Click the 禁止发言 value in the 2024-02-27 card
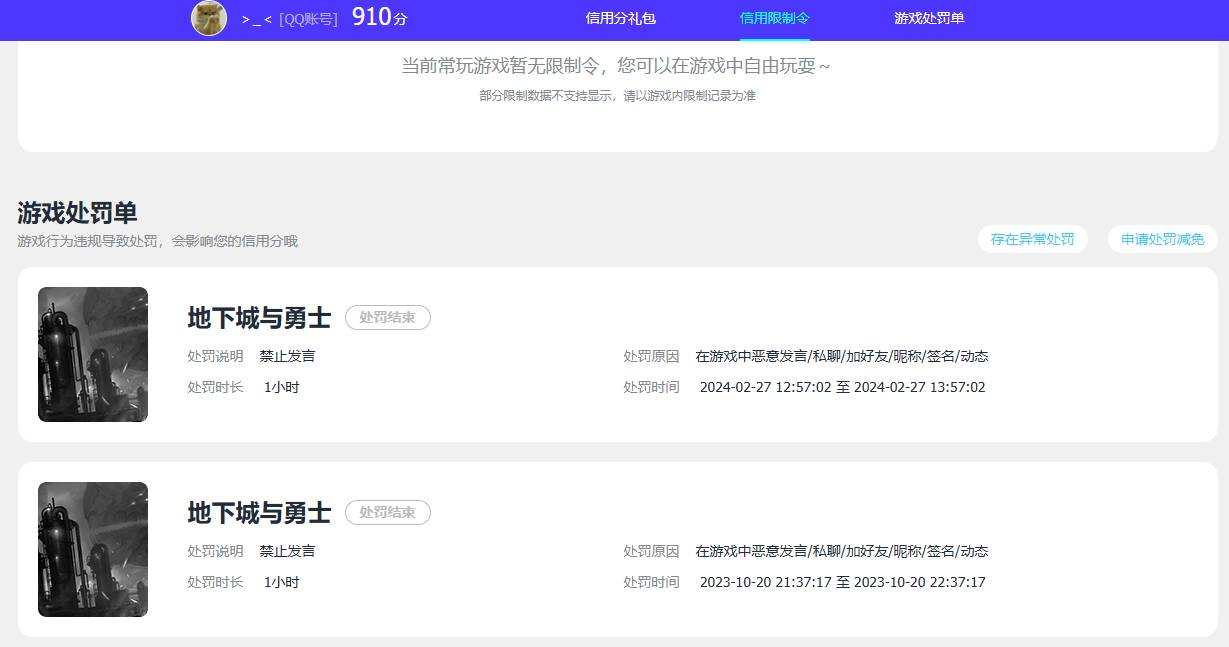Image resolution: width=1229 pixels, height=647 pixels. [287, 356]
